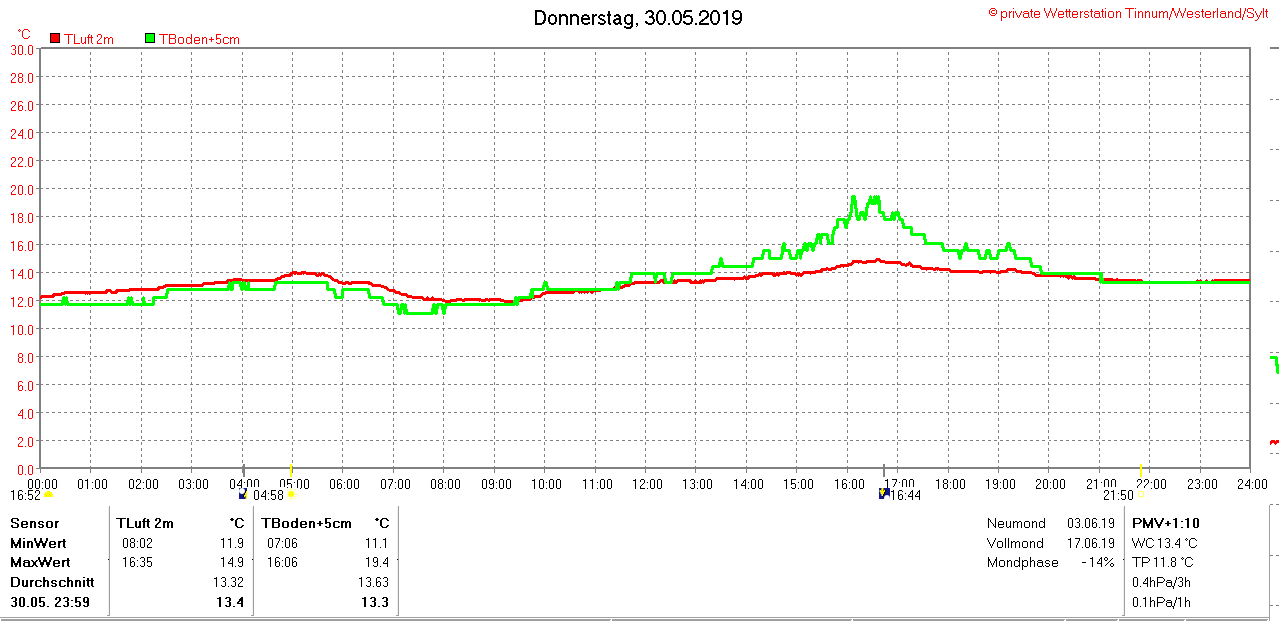This screenshot has height=621, width=1280.
Task: Click the TLuft 2m column header in table
Action: (145, 523)
